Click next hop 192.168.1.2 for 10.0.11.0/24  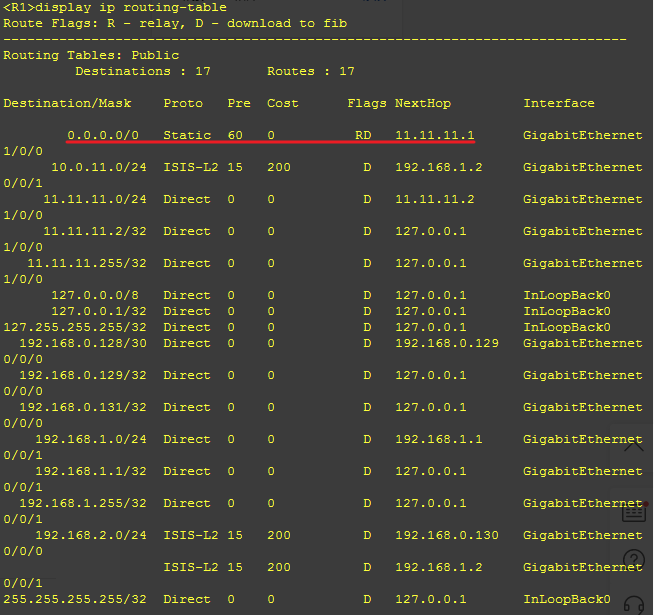[x=439, y=167]
